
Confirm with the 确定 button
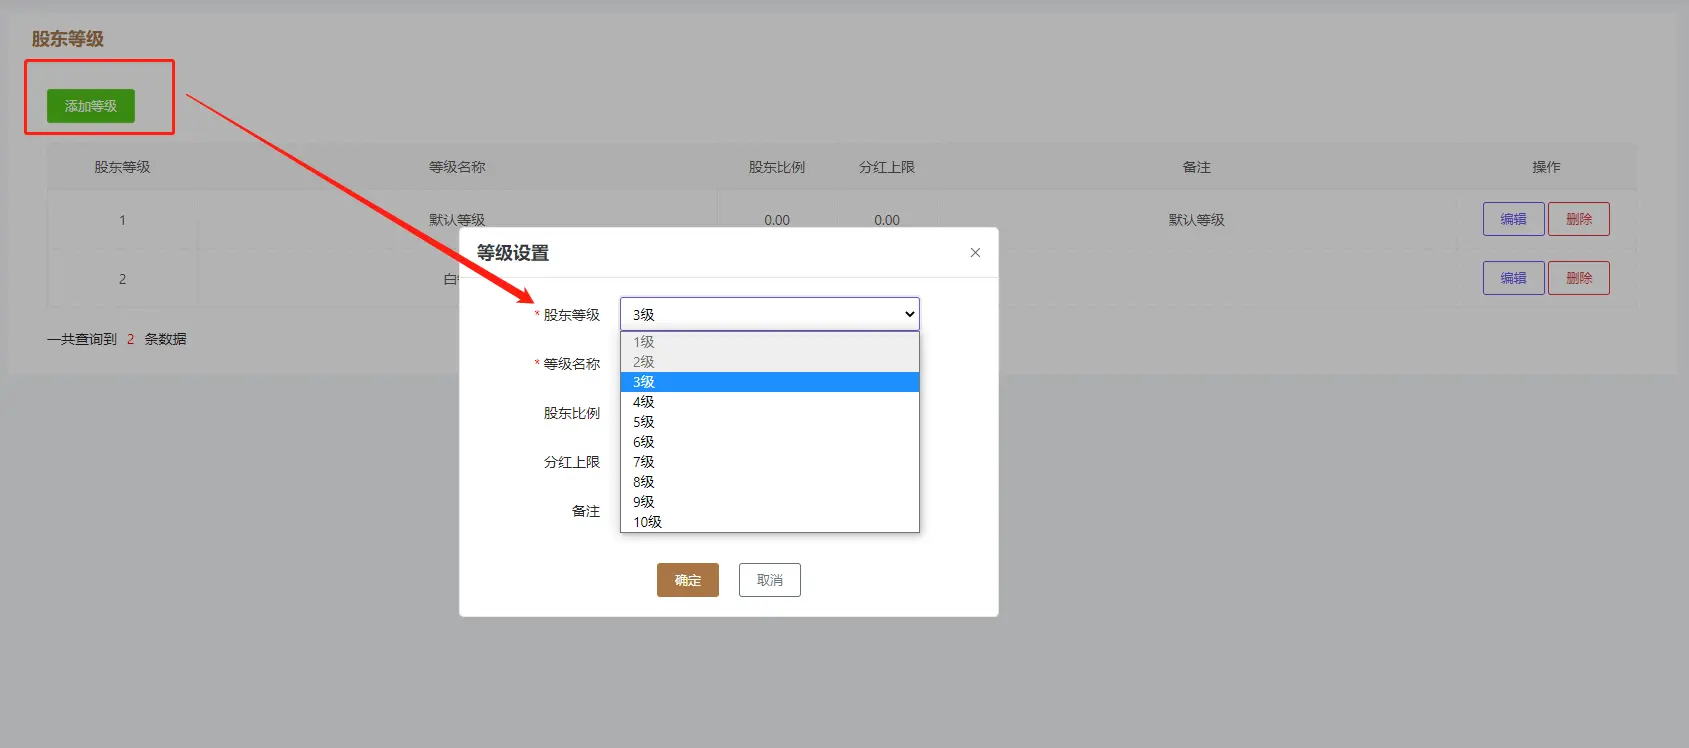(687, 580)
